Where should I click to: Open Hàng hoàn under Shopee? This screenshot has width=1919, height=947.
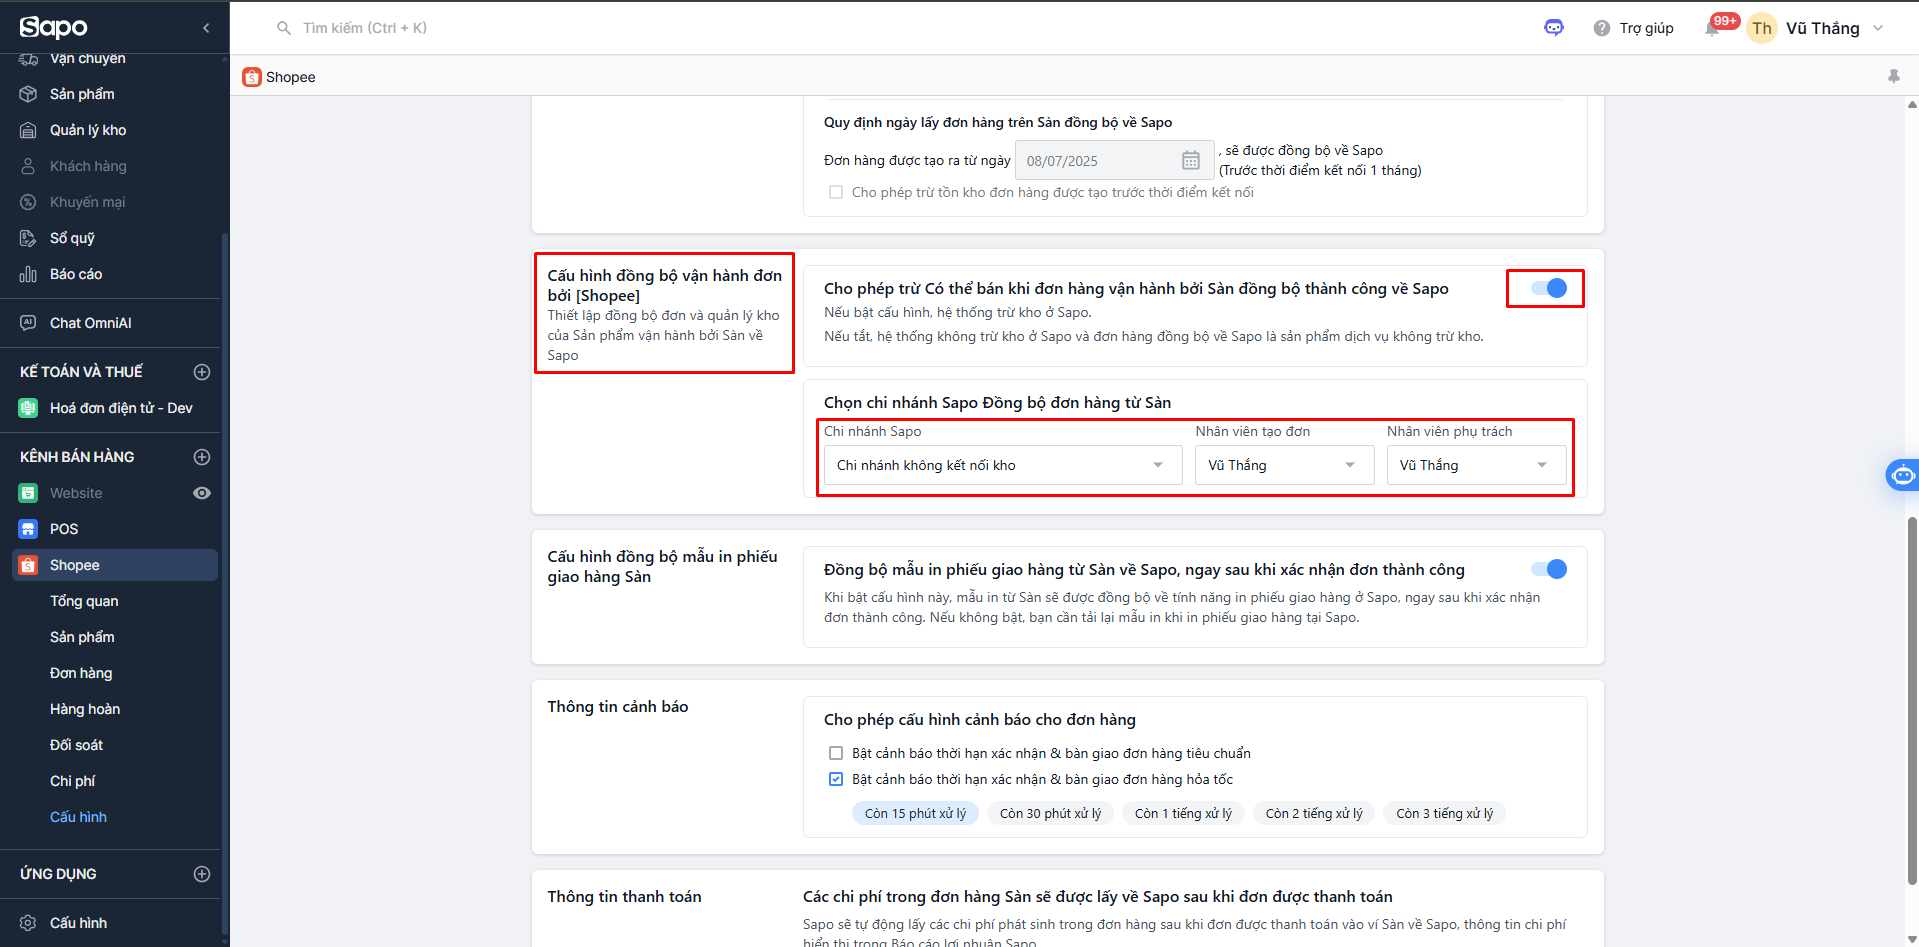85,709
